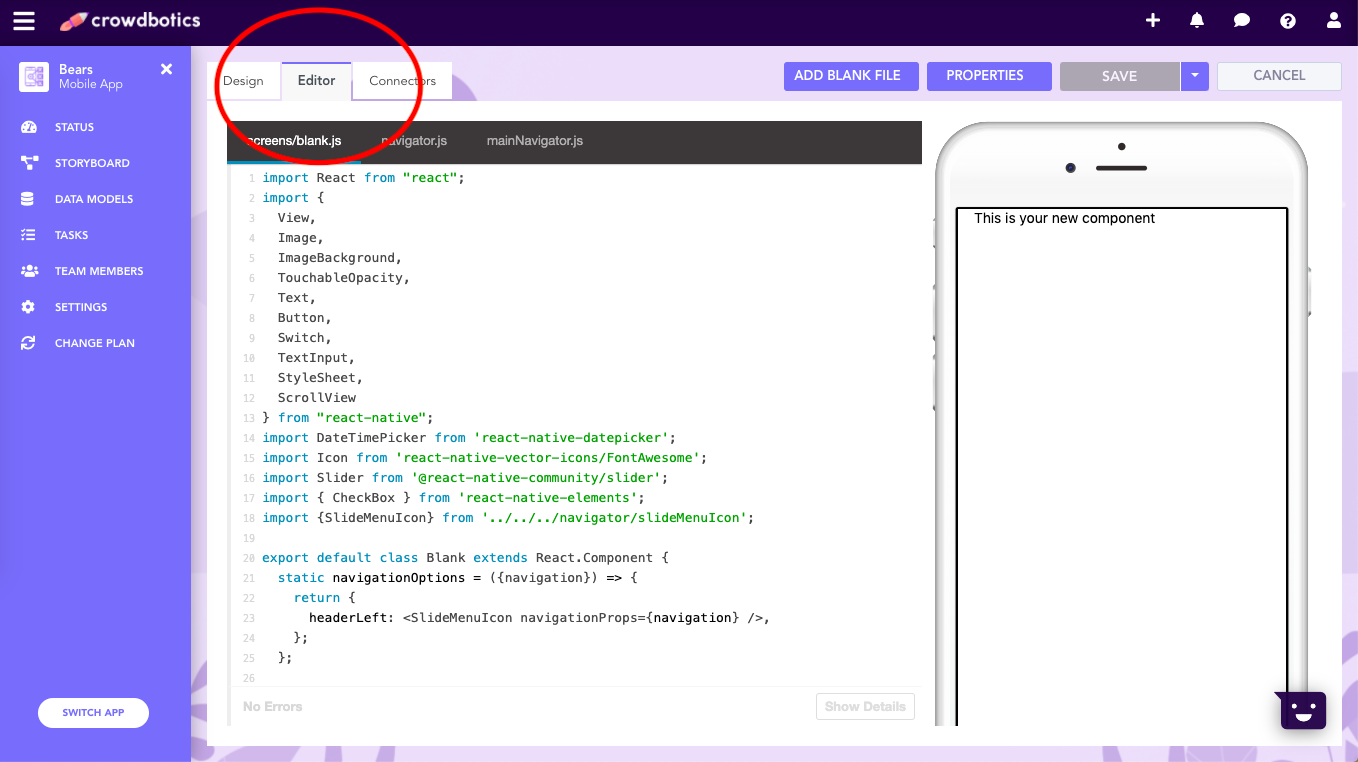1358x762 pixels.
Task: Select the mainNavigator.js file tab
Action: 535,141
